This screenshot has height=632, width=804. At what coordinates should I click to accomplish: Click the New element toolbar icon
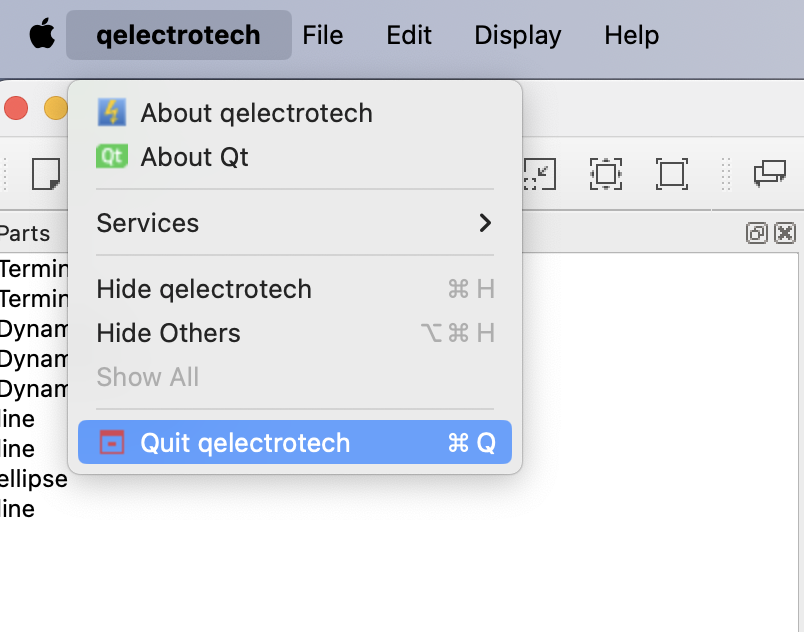pyautogui.click(x=46, y=173)
